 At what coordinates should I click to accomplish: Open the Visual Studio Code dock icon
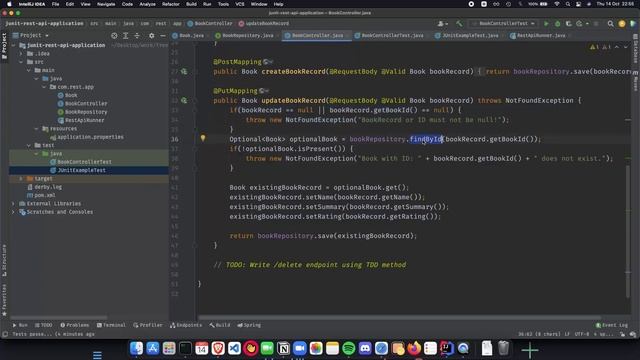[x=234, y=348]
